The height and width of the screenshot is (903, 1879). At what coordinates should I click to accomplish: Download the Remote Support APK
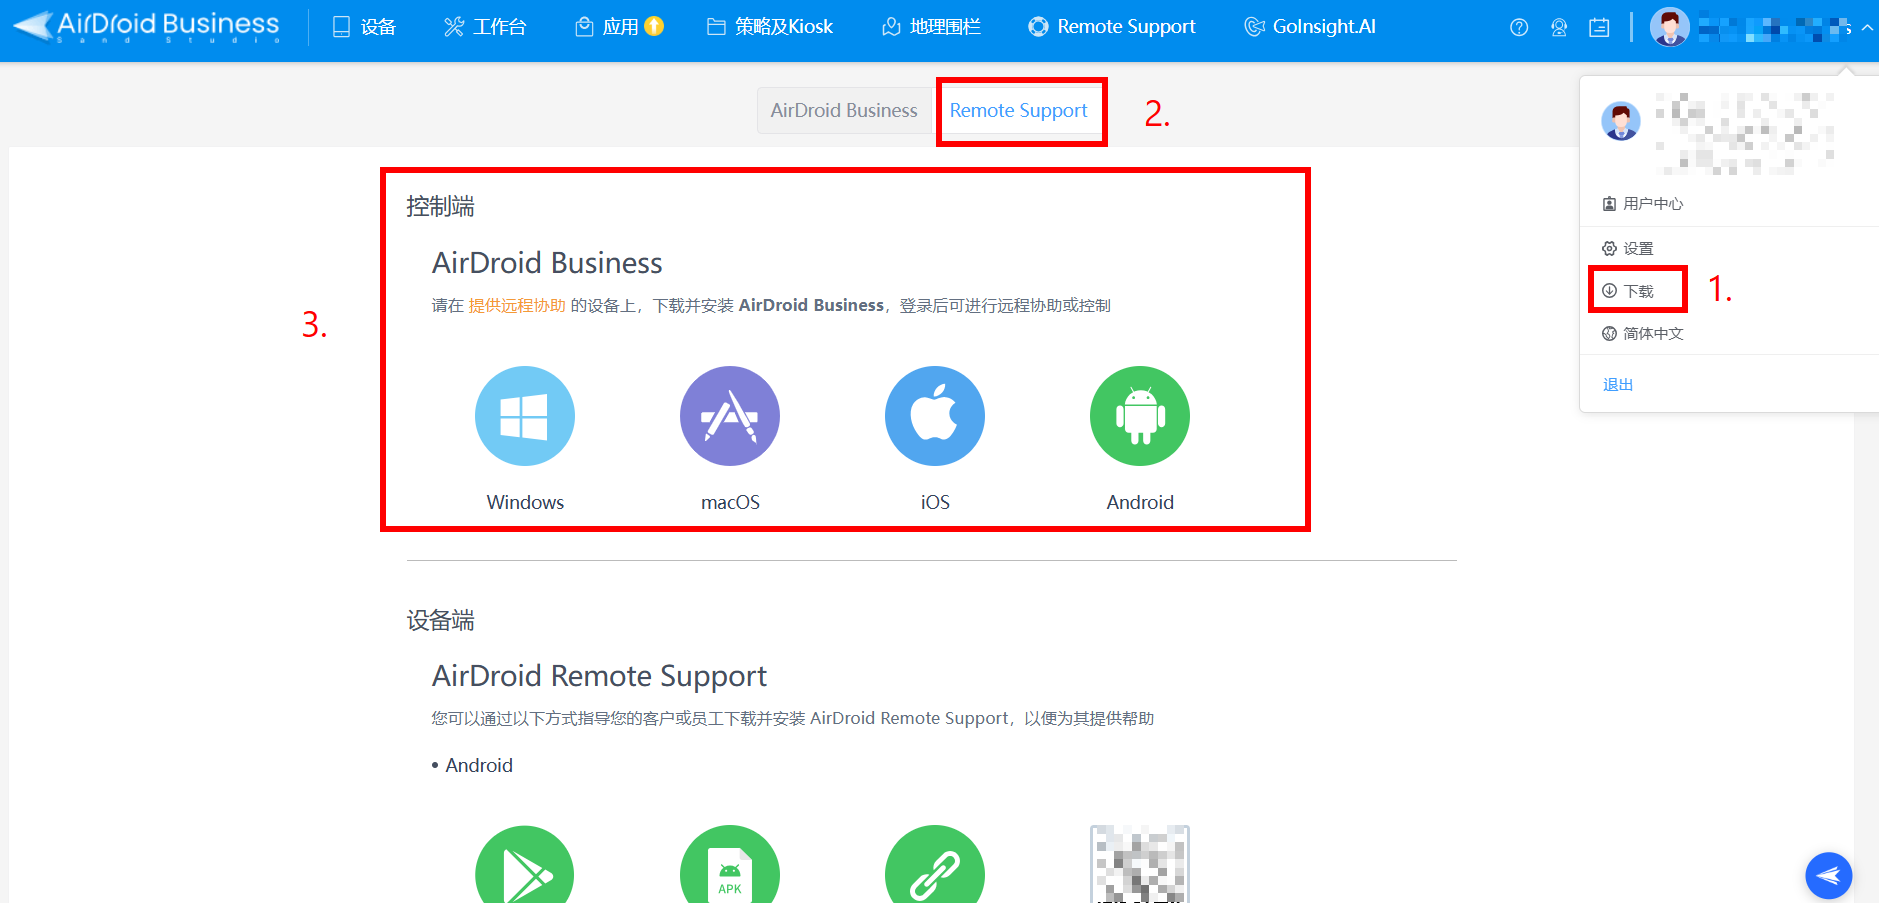730,866
